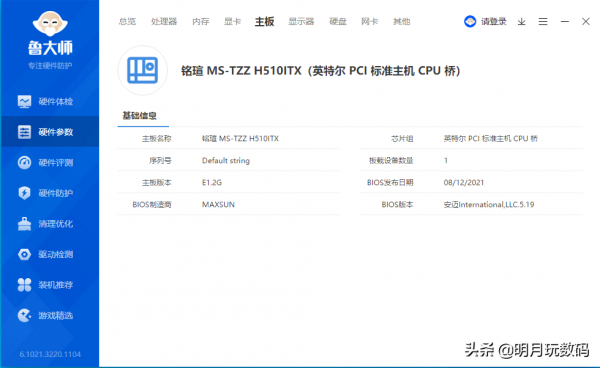Image resolution: width=600 pixels, height=368 pixels.
Task: Click the 游戏精选 pac-man icon
Action: coord(24,316)
